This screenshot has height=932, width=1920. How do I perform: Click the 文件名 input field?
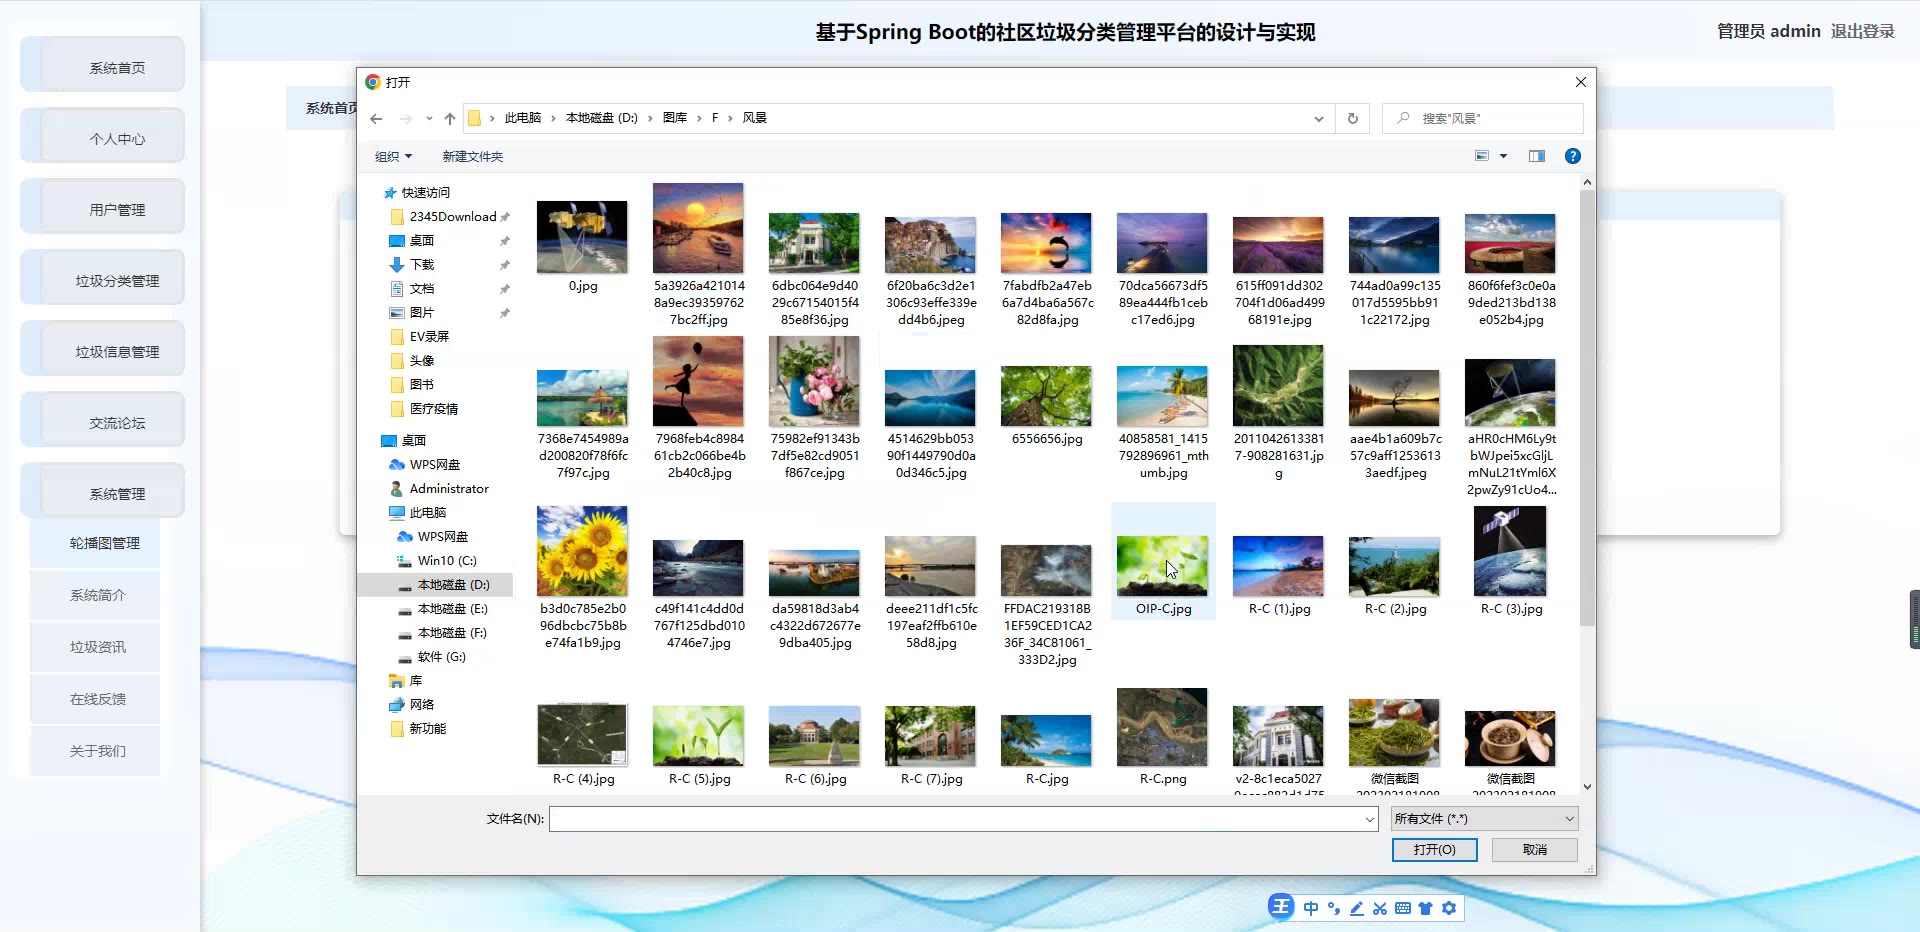[x=956, y=819]
